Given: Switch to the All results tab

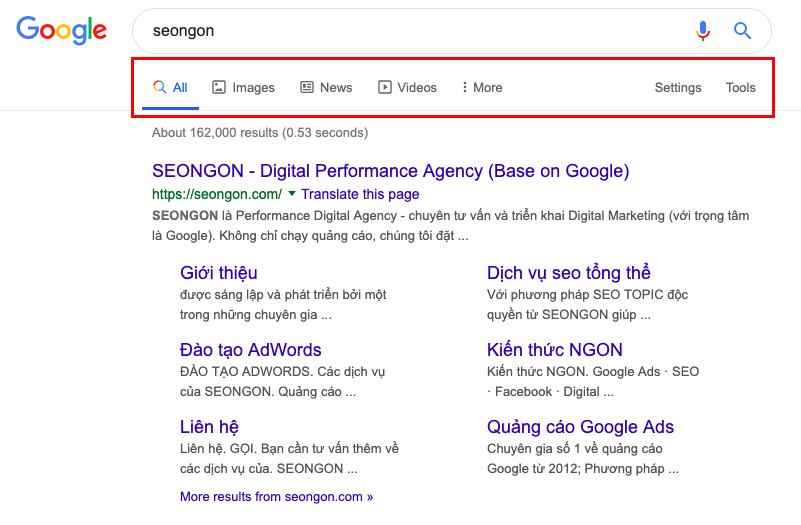Looking at the screenshot, I should point(171,87).
